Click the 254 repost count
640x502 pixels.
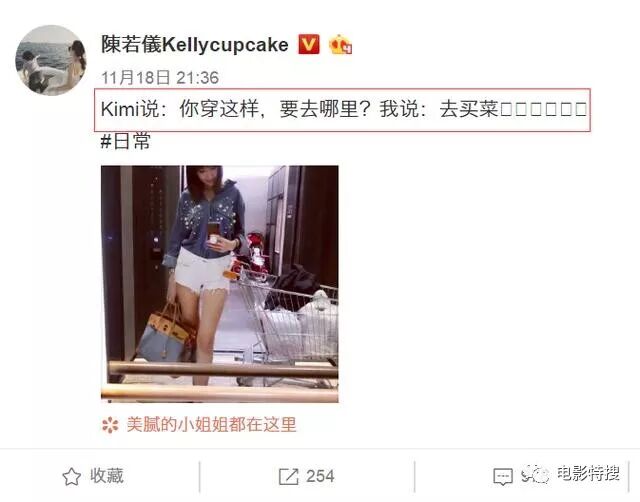pos(320,476)
